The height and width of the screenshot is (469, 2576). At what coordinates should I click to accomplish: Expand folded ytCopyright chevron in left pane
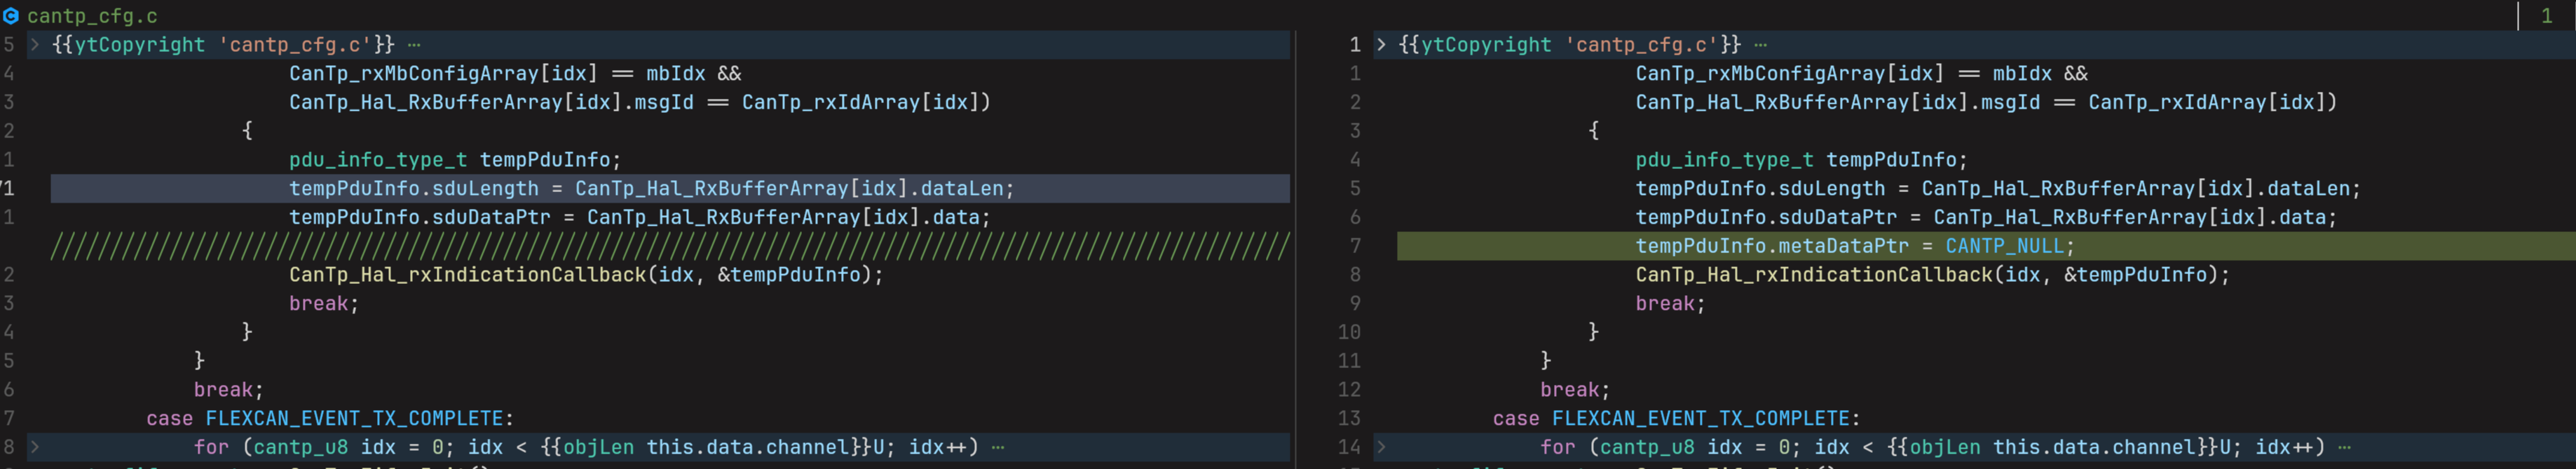coord(35,45)
